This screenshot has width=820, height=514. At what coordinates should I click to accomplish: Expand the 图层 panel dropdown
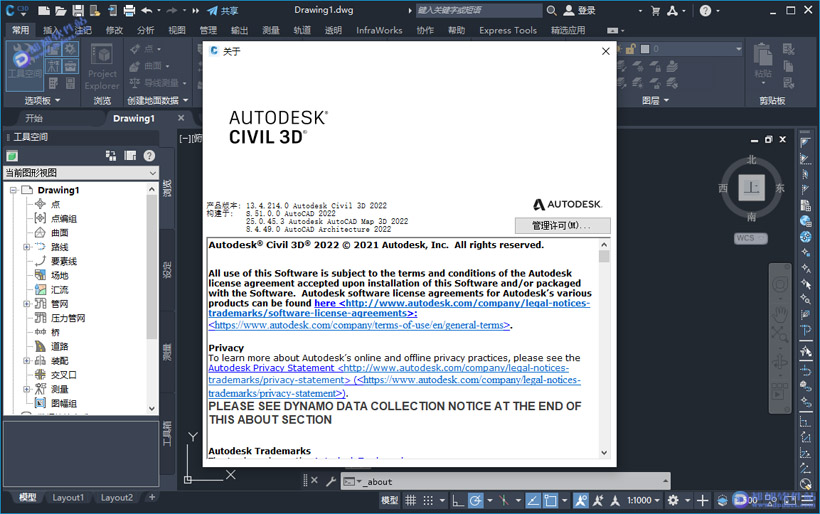(x=656, y=100)
